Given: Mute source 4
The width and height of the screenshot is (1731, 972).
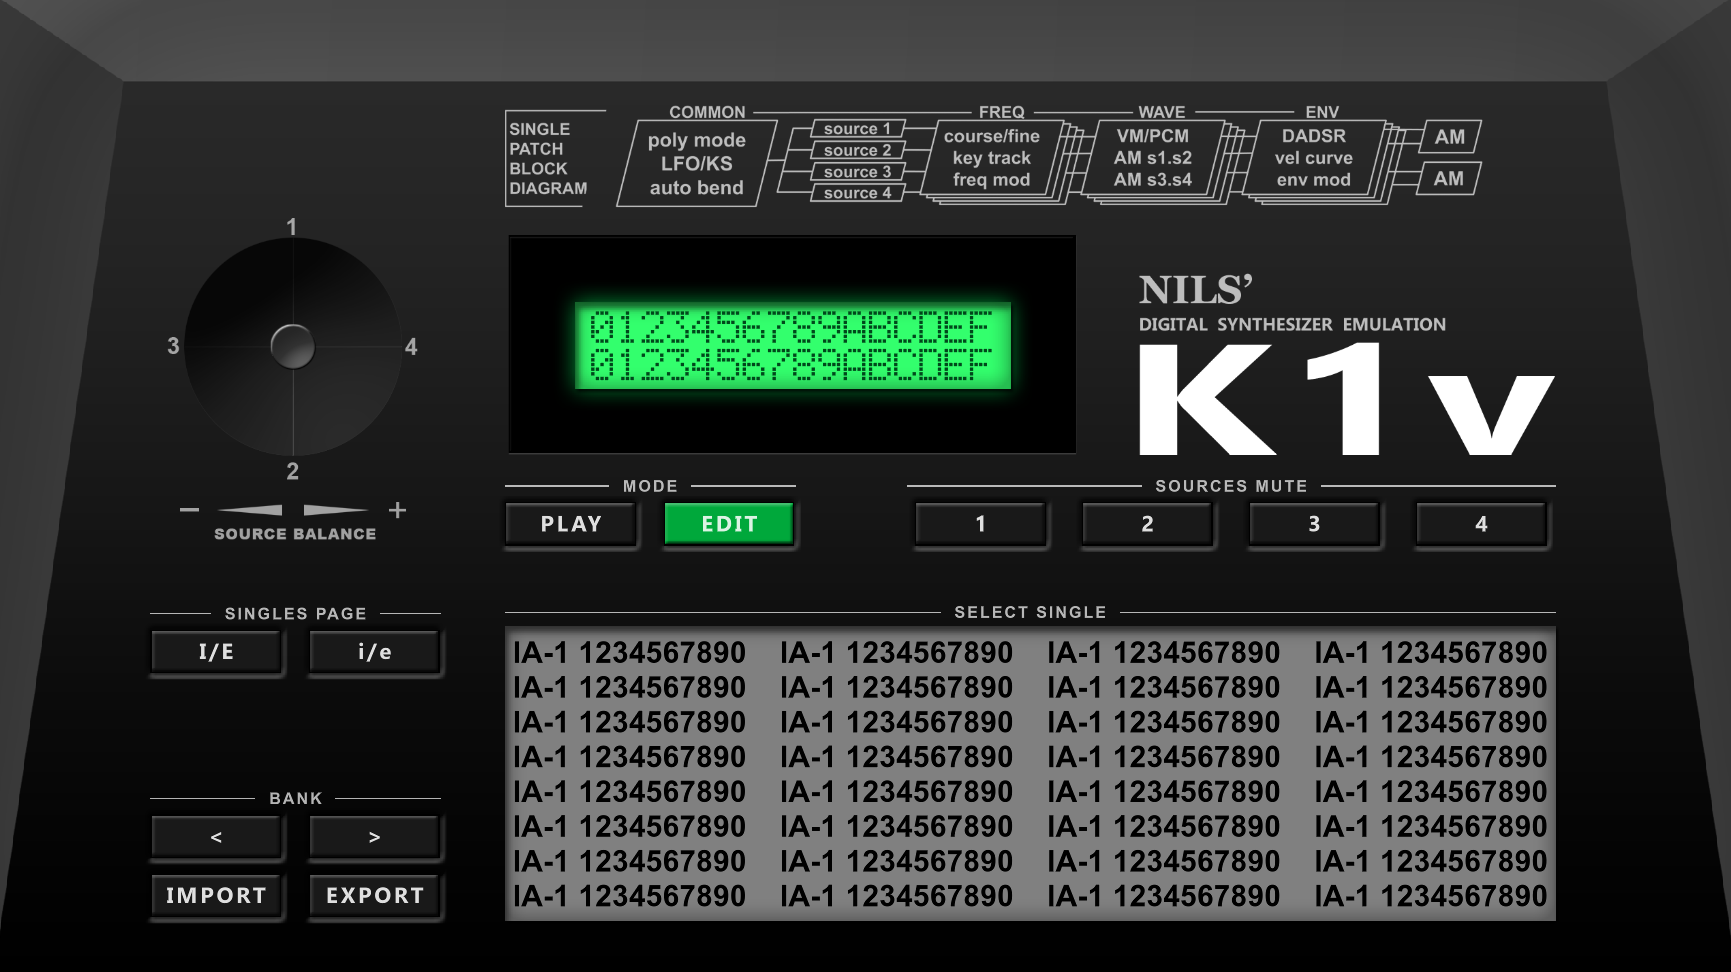Looking at the screenshot, I should tap(1482, 523).
